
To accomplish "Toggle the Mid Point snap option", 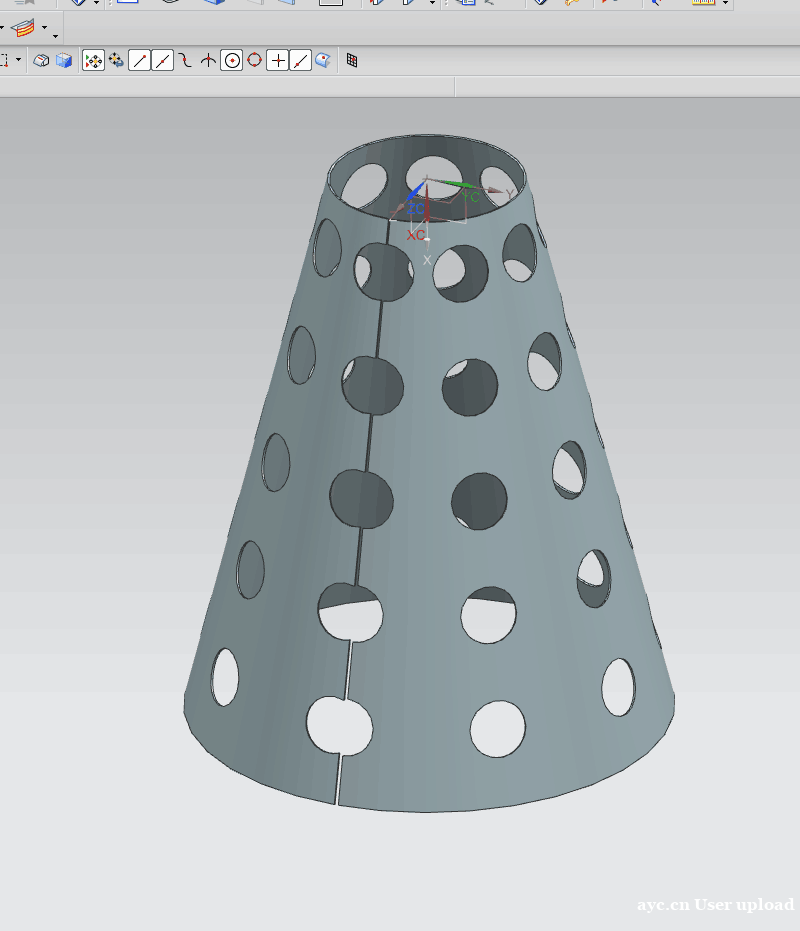I will [x=163, y=61].
